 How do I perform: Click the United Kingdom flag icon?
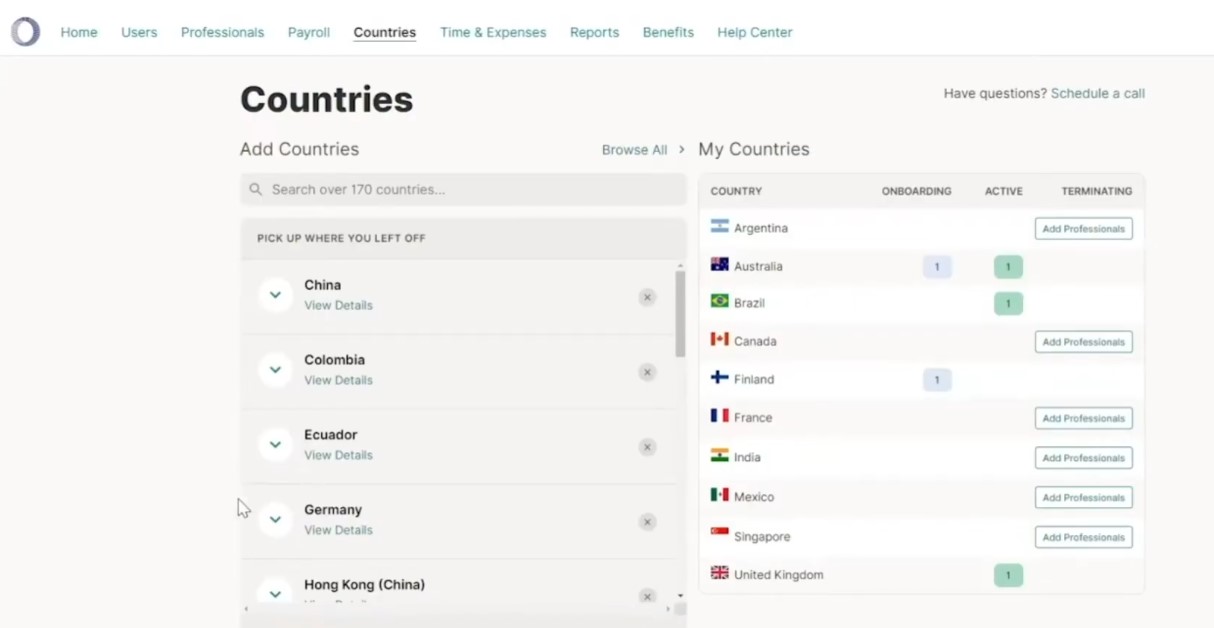click(719, 573)
